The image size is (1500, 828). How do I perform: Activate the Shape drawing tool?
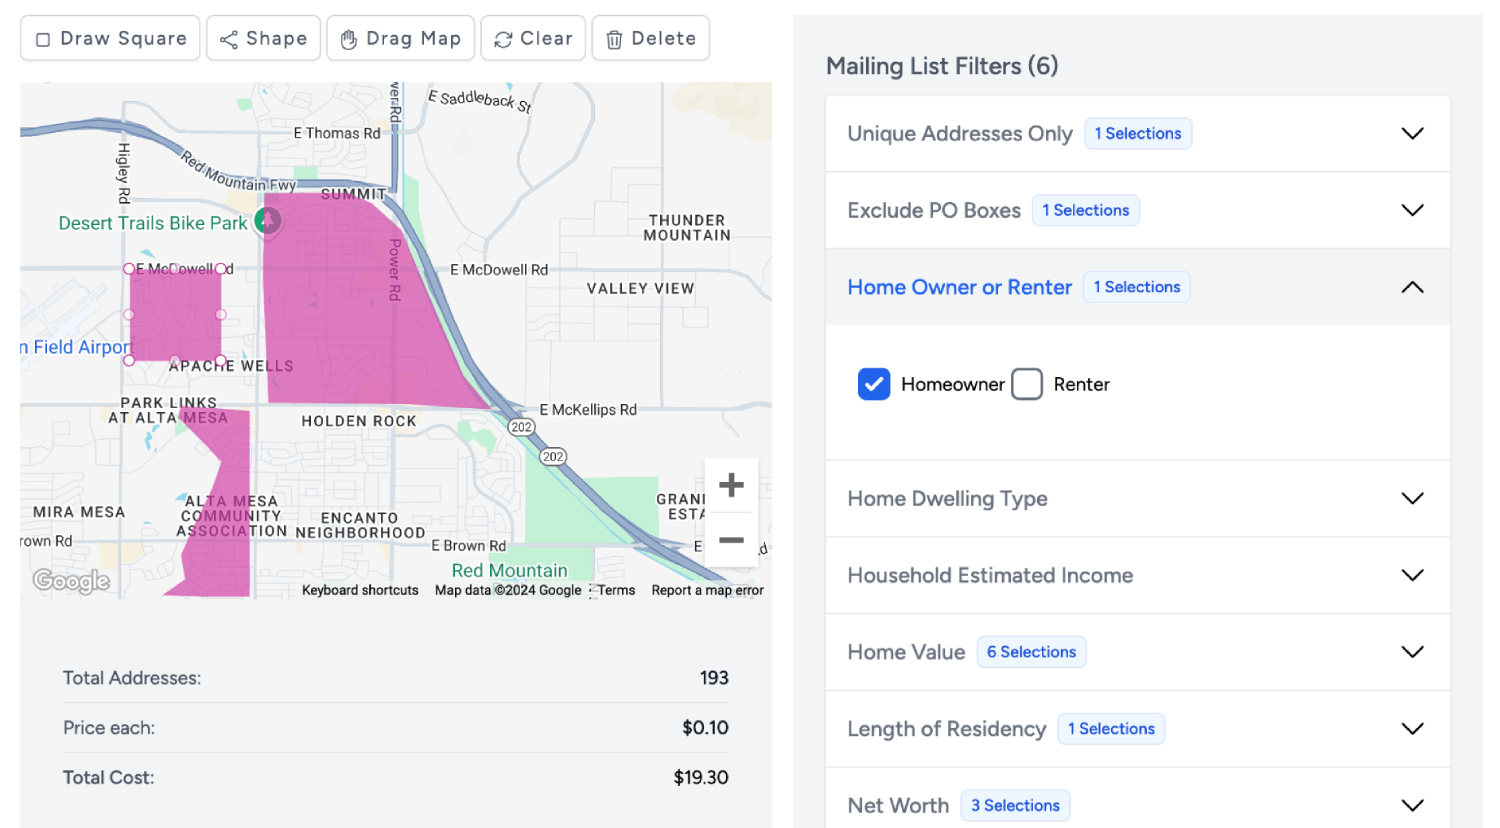point(263,39)
